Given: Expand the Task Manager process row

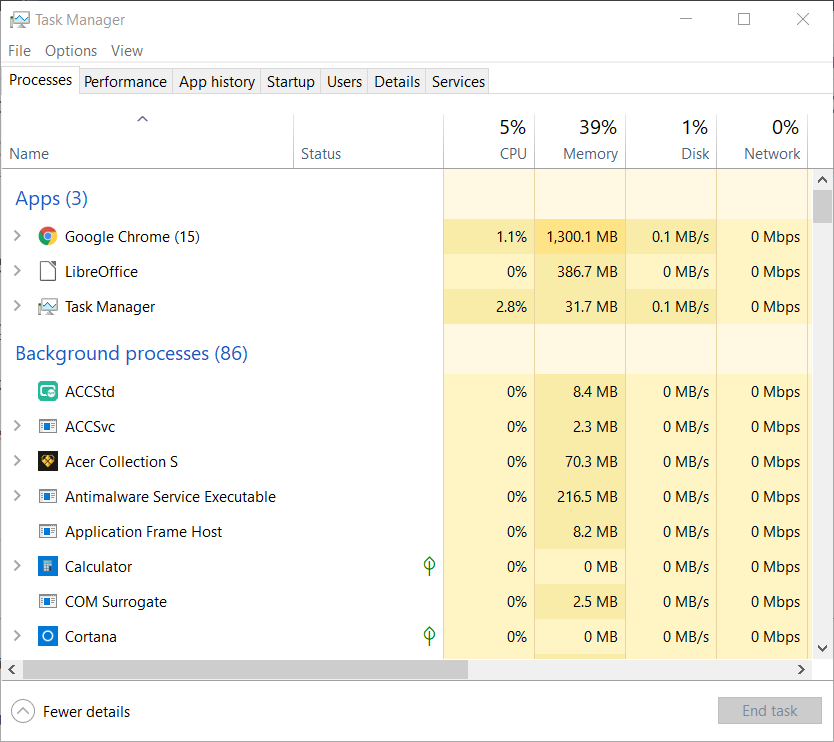Looking at the screenshot, I should (17, 306).
